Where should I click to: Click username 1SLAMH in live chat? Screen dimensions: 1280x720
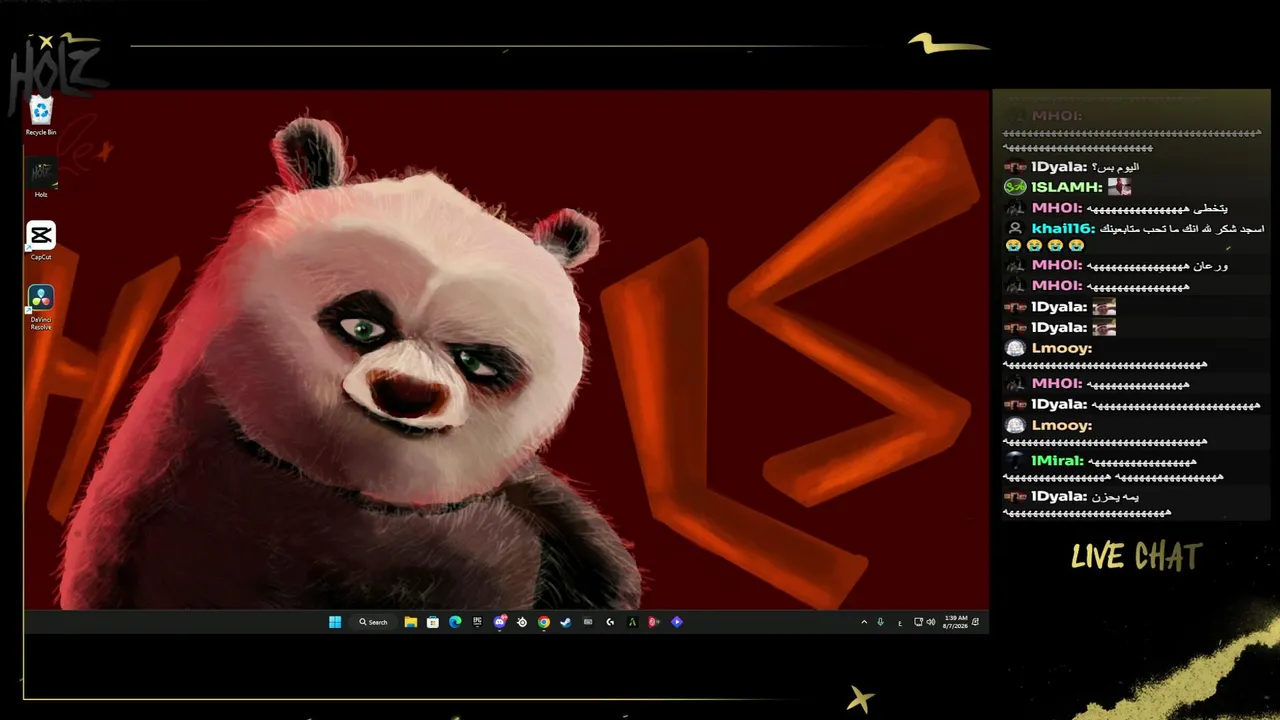[1067, 187]
